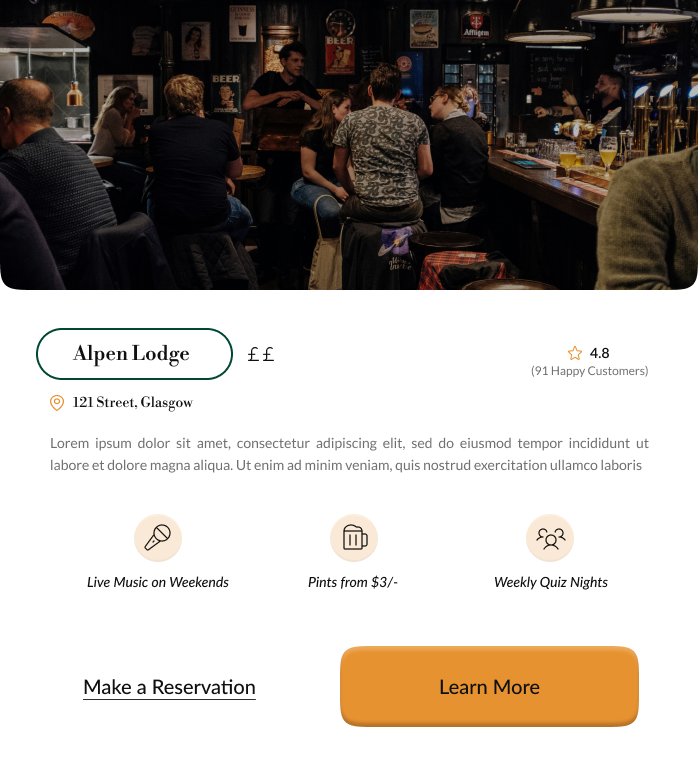Click the orange star rating icon
The width and height of the screenshot is (698, 782).
click(575, 353)
